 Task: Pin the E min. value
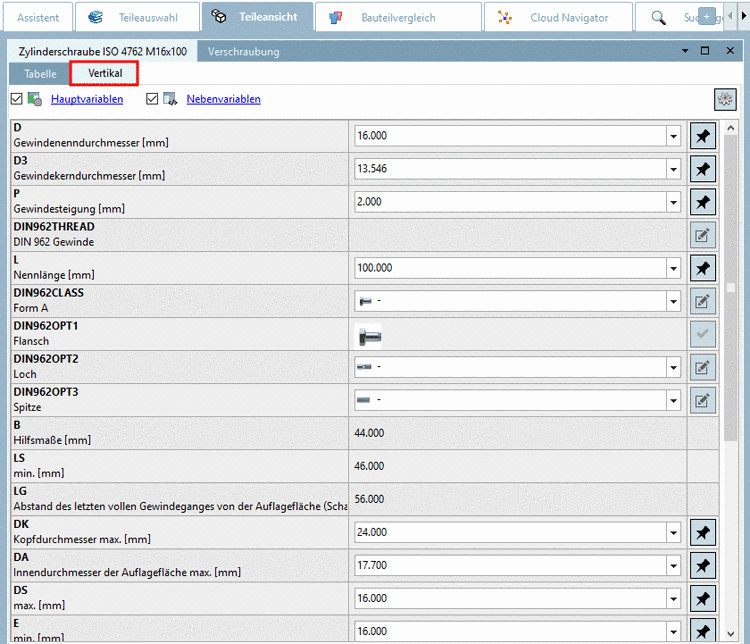coord(703,631)
